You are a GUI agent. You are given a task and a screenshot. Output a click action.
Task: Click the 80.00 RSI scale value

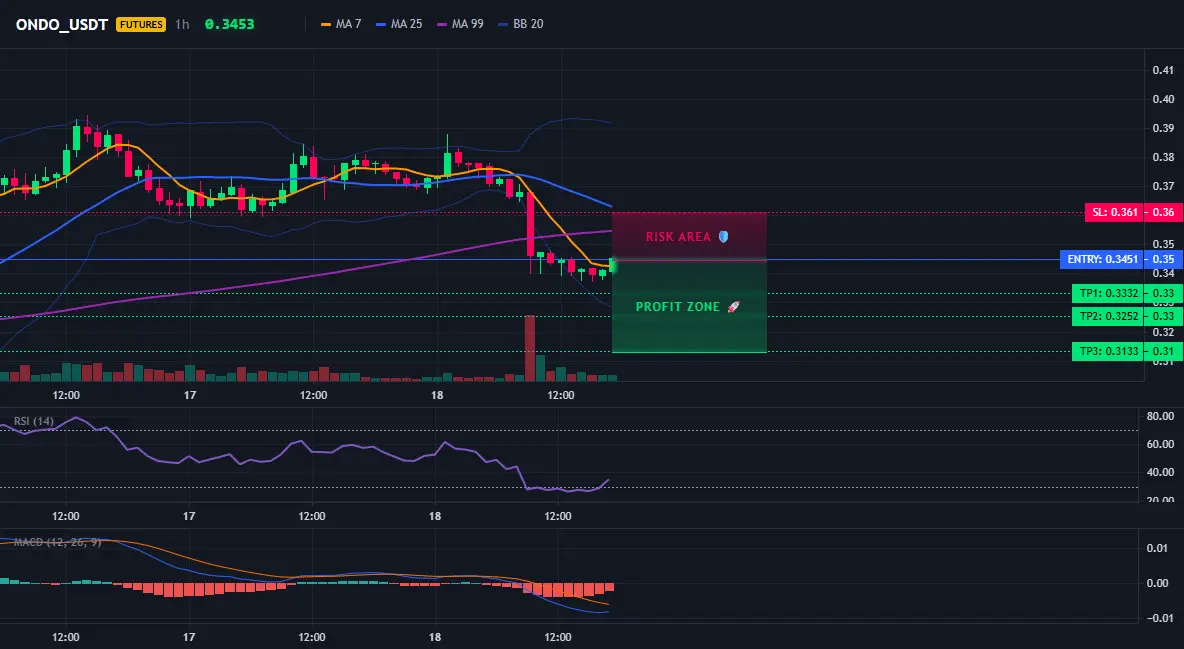[x=1160, y=416]
